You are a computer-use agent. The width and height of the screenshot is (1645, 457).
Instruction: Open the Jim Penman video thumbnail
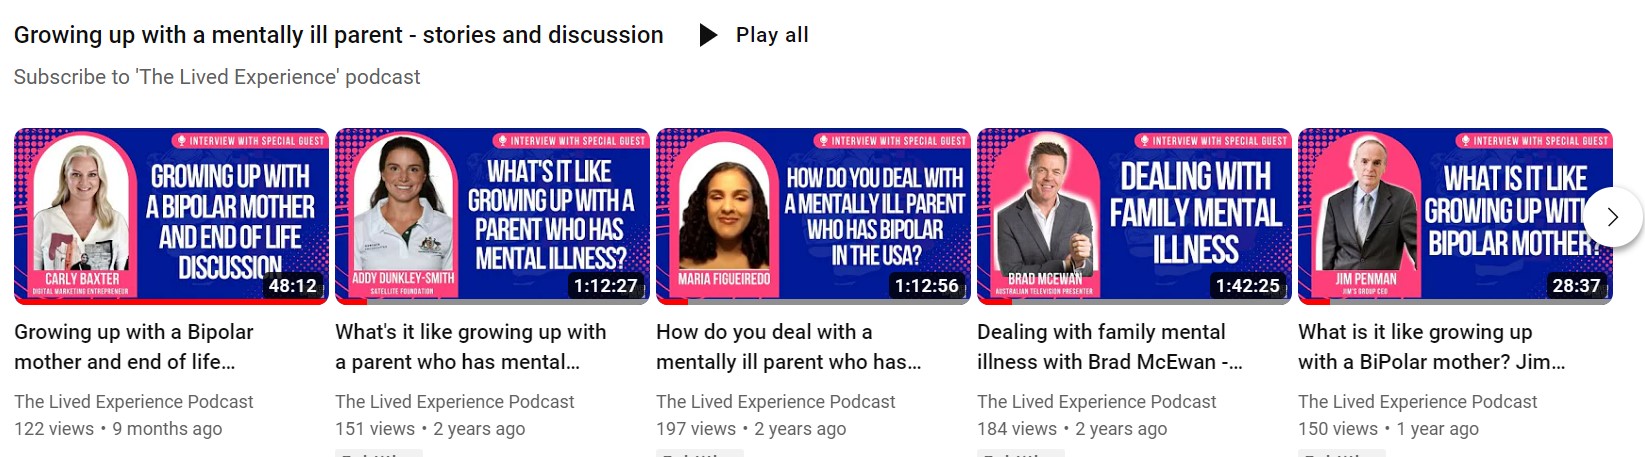coord(1455,216)
